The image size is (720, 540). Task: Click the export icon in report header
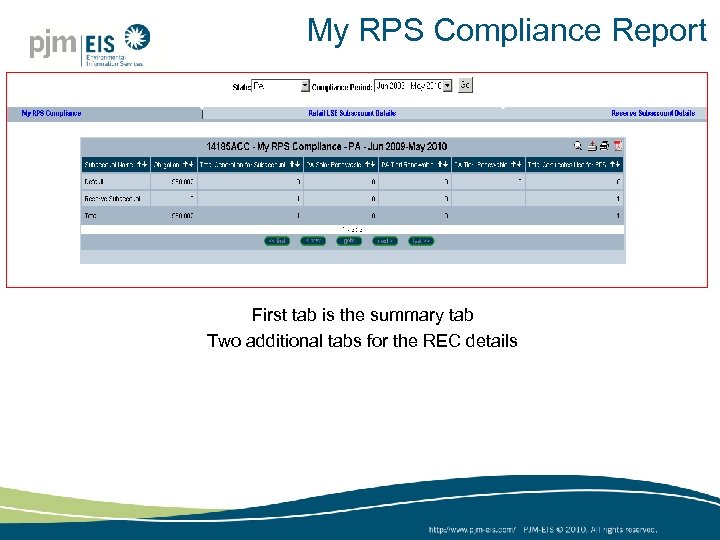(592, 146)
